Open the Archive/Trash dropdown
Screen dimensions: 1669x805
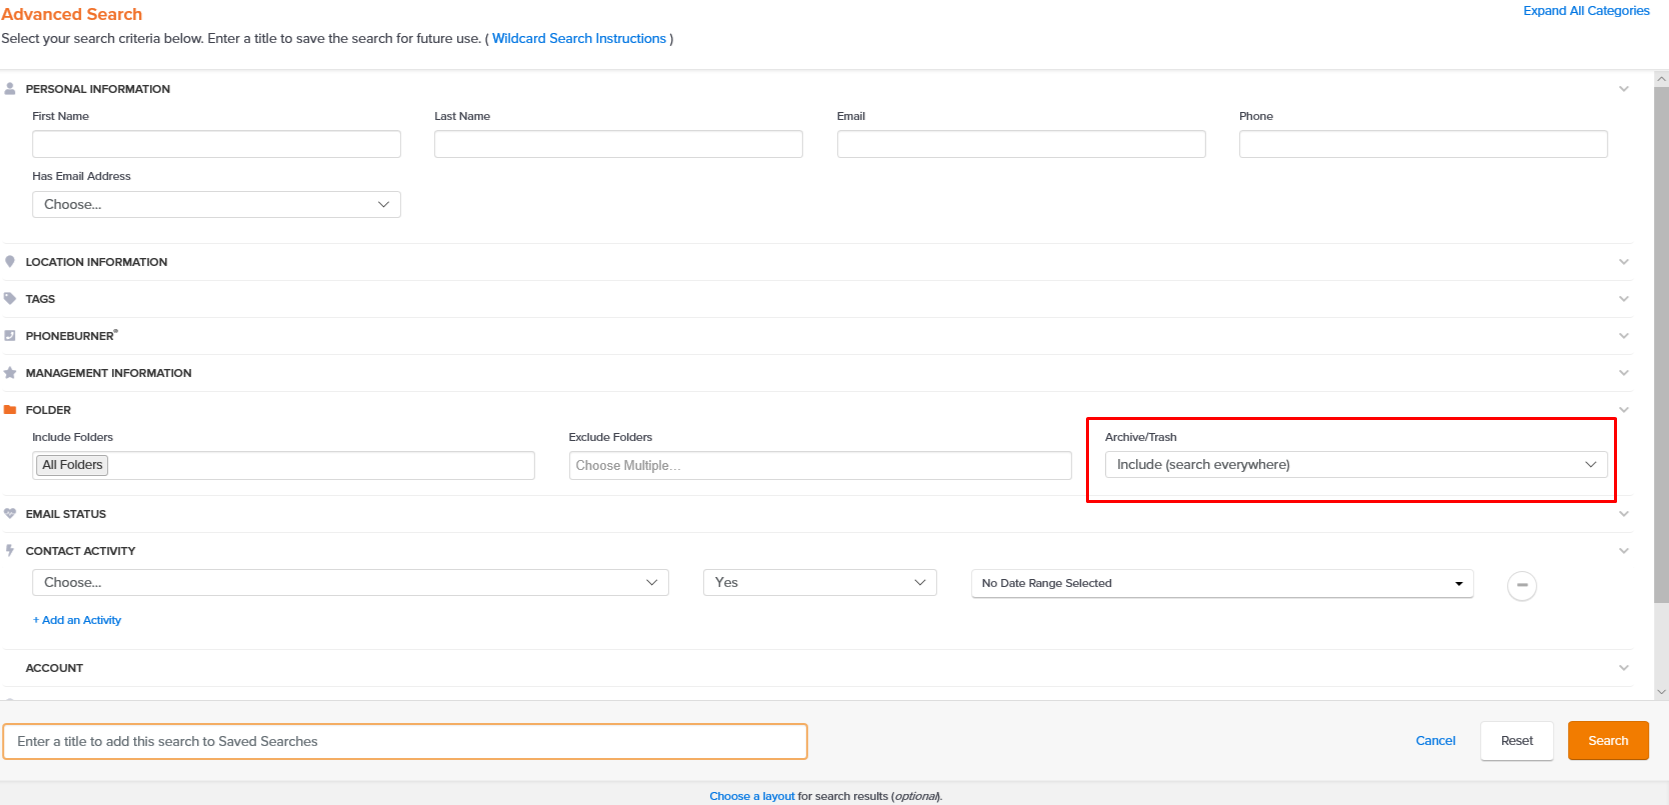pyautogui.click(x=1356, y=465)
